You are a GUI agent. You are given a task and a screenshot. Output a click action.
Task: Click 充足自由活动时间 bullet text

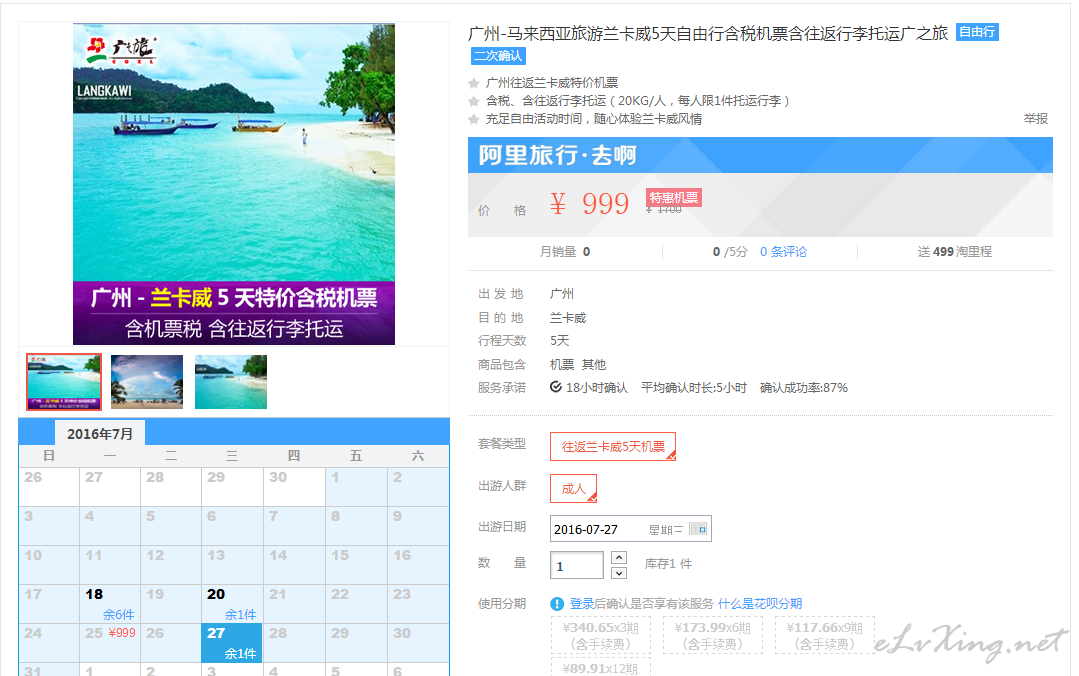click(x=594, y=119)
